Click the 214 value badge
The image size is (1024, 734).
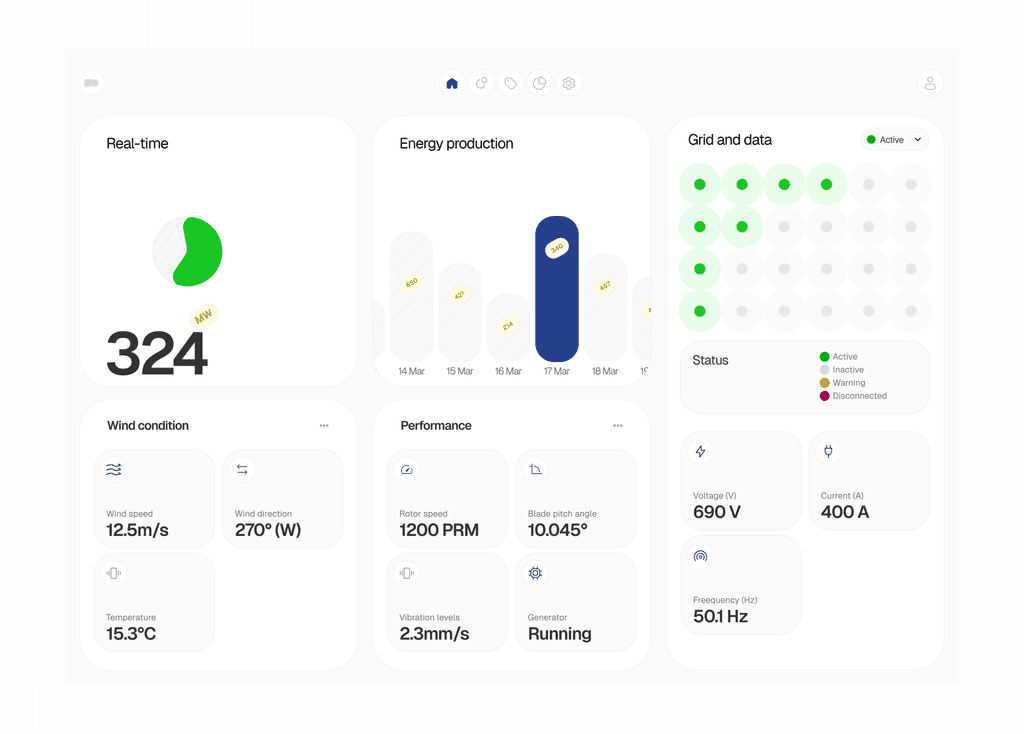508,325
